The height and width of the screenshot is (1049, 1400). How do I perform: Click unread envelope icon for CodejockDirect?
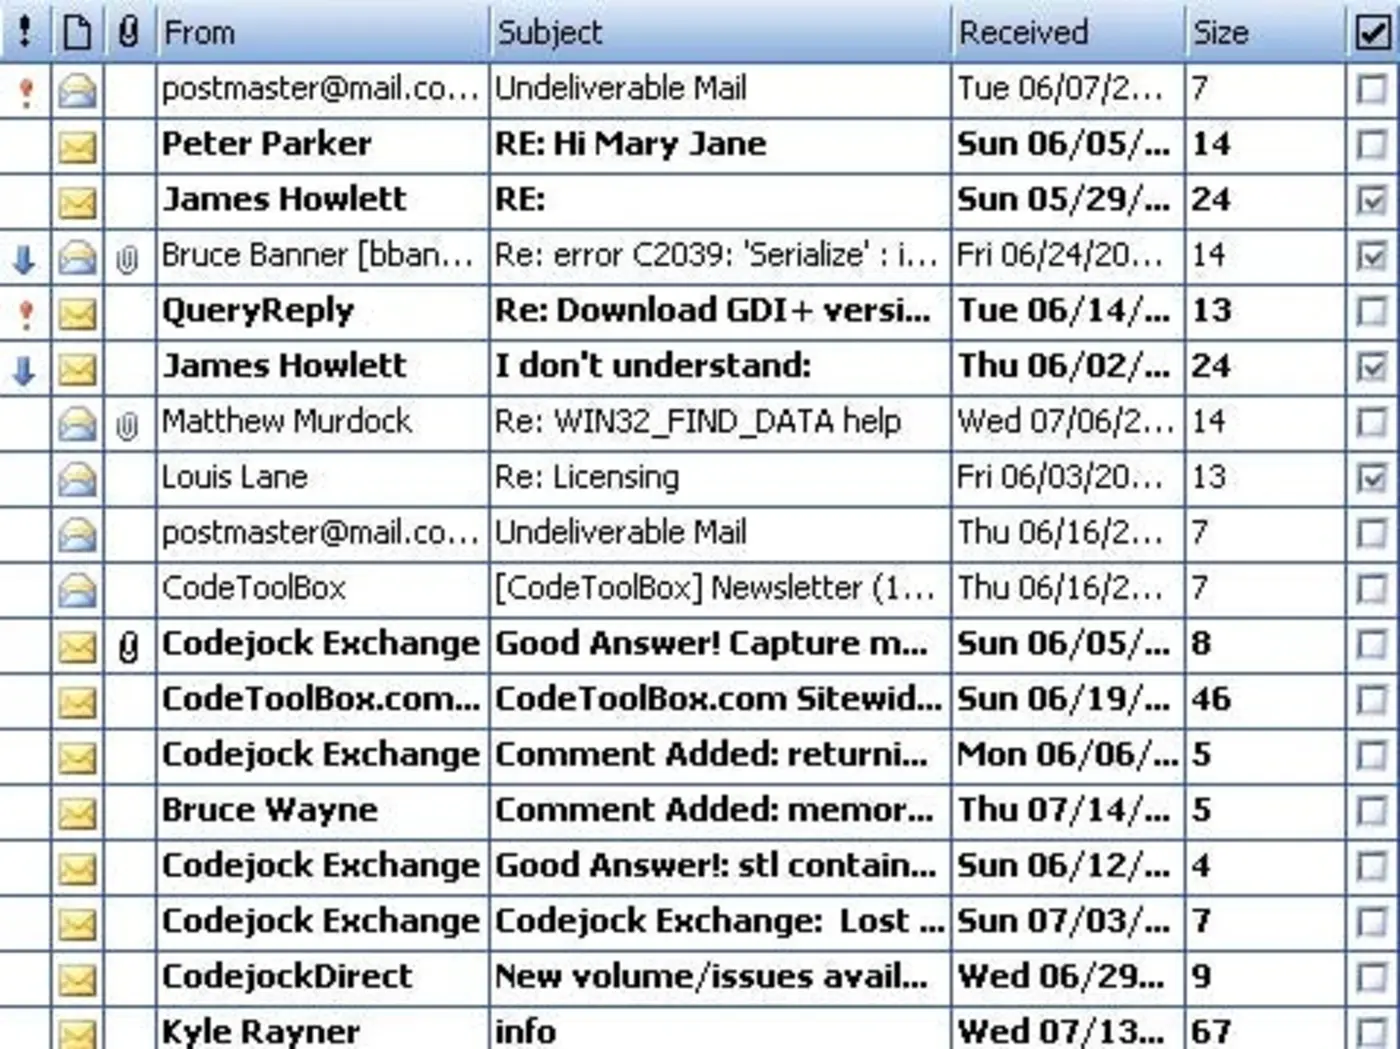(x=77, y=980)
